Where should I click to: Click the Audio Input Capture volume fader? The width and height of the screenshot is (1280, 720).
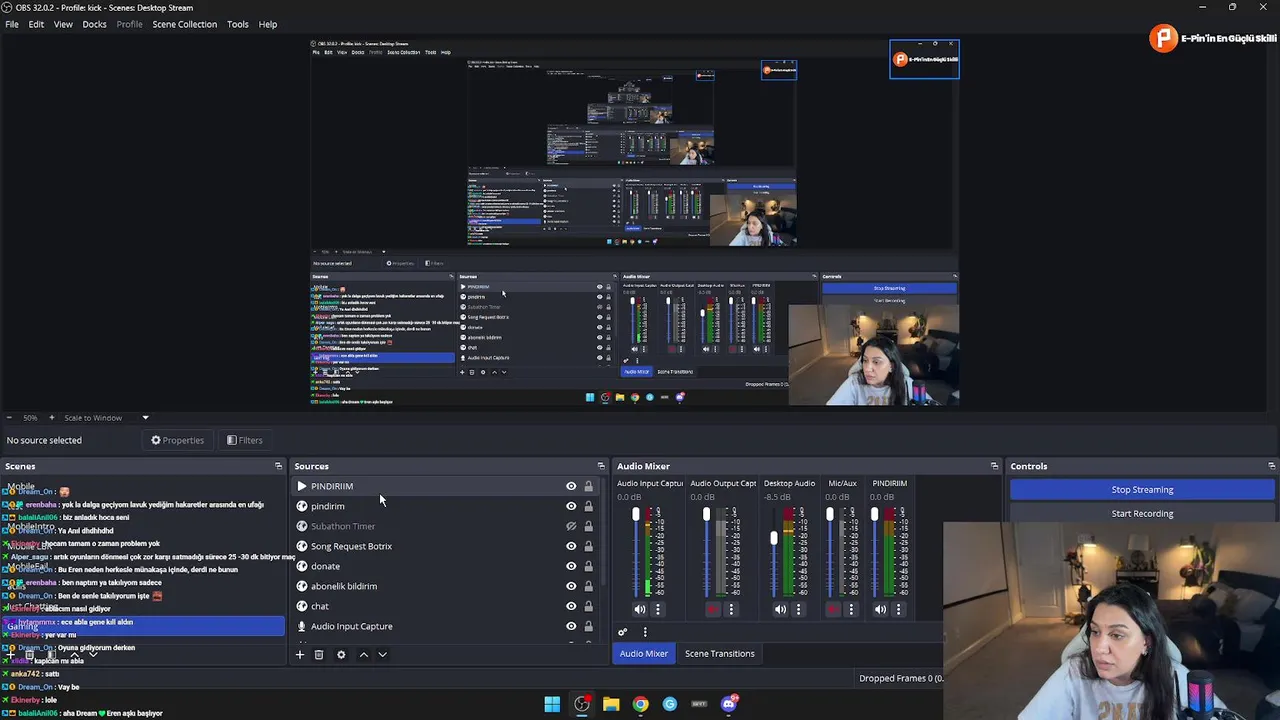(x=635, y=514)
